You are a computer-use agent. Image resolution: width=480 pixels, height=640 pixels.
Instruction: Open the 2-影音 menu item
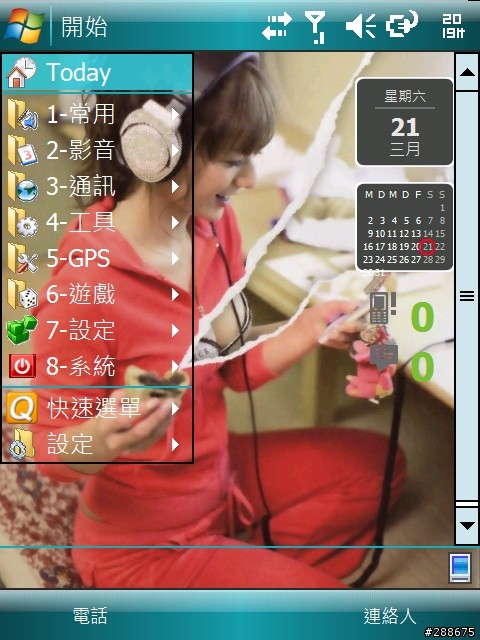coord(97,150)
